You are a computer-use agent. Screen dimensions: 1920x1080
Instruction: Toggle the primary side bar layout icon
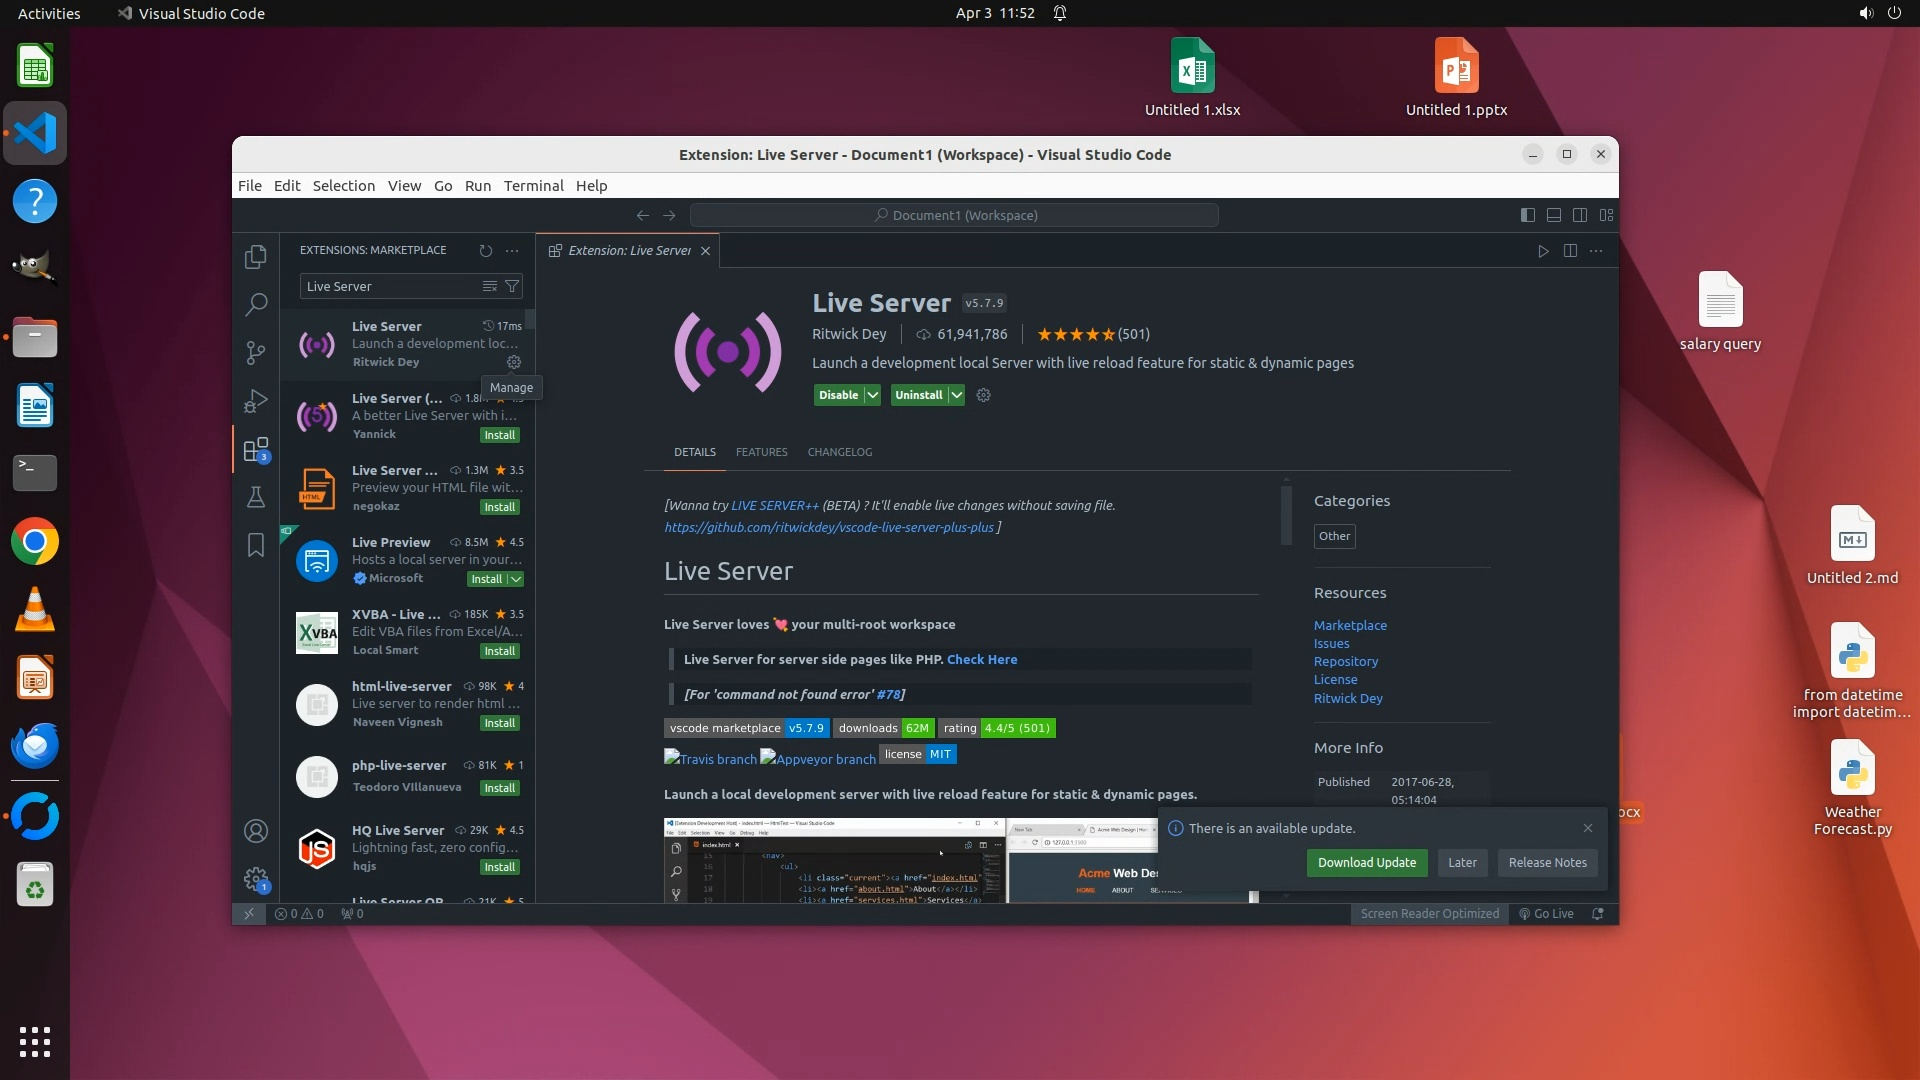click(x=1527, y=215)
